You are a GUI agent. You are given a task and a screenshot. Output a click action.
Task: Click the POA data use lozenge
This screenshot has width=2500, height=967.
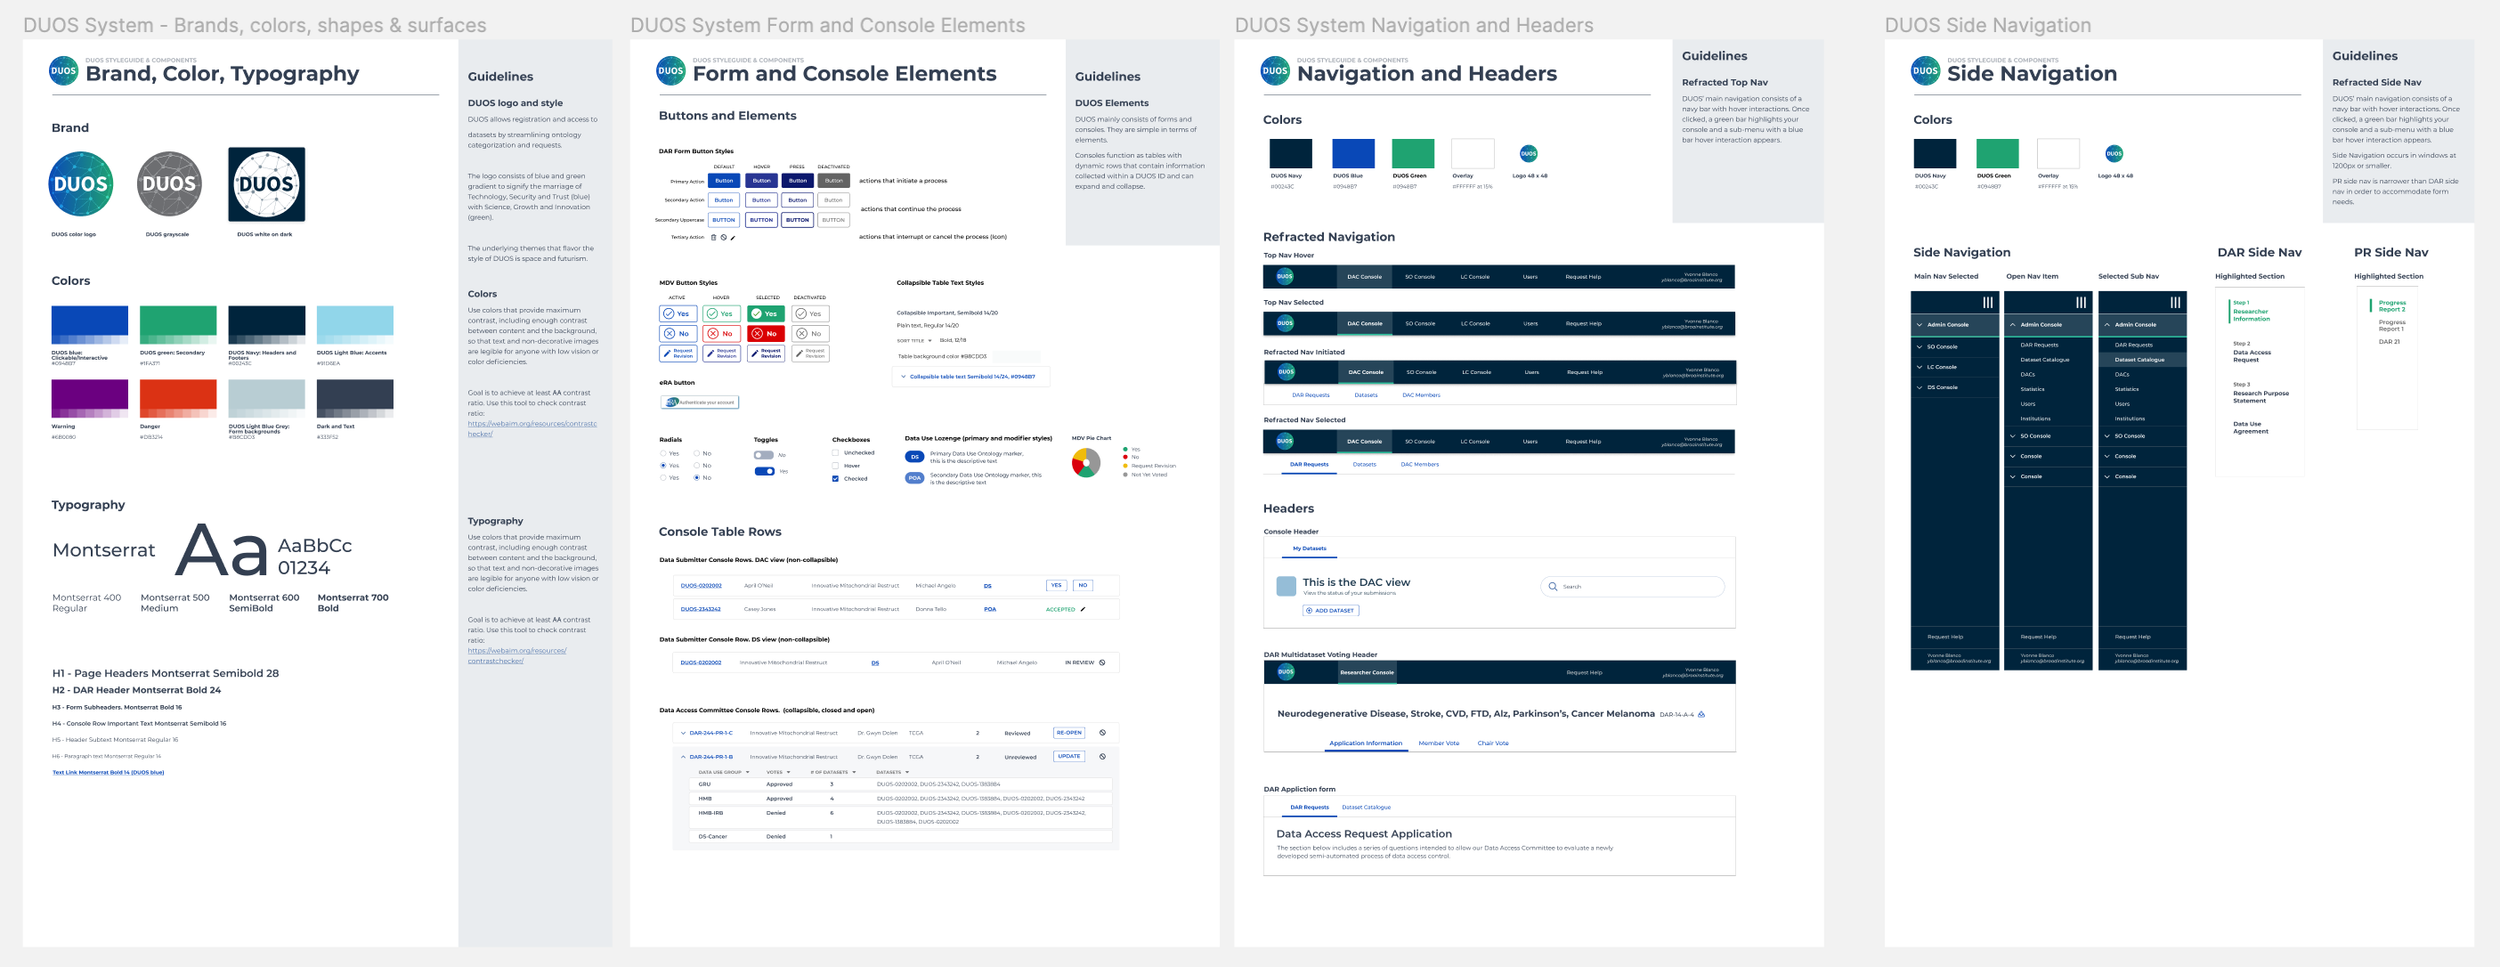(914, 478)
